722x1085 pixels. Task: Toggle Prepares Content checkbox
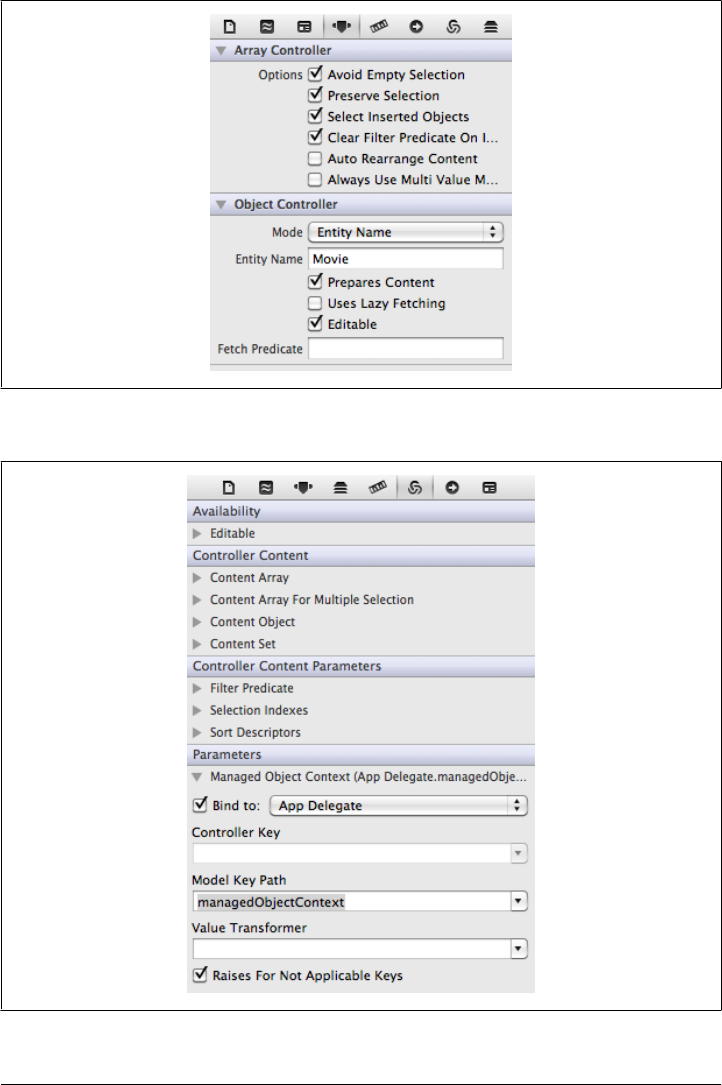click(315, 282)
